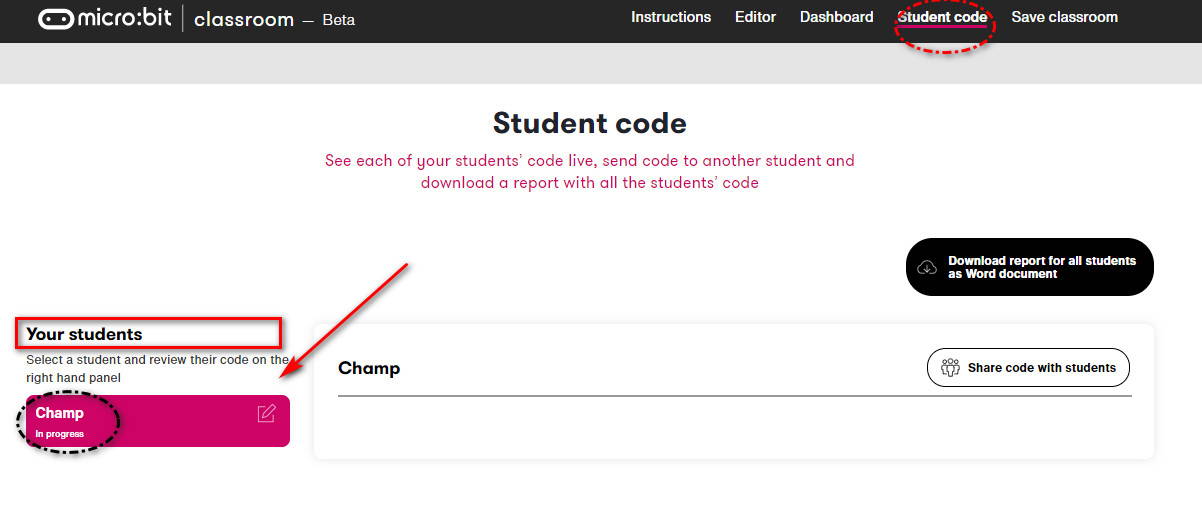Click the pink description text under the title
The image size is (1202, 517).
590,171
